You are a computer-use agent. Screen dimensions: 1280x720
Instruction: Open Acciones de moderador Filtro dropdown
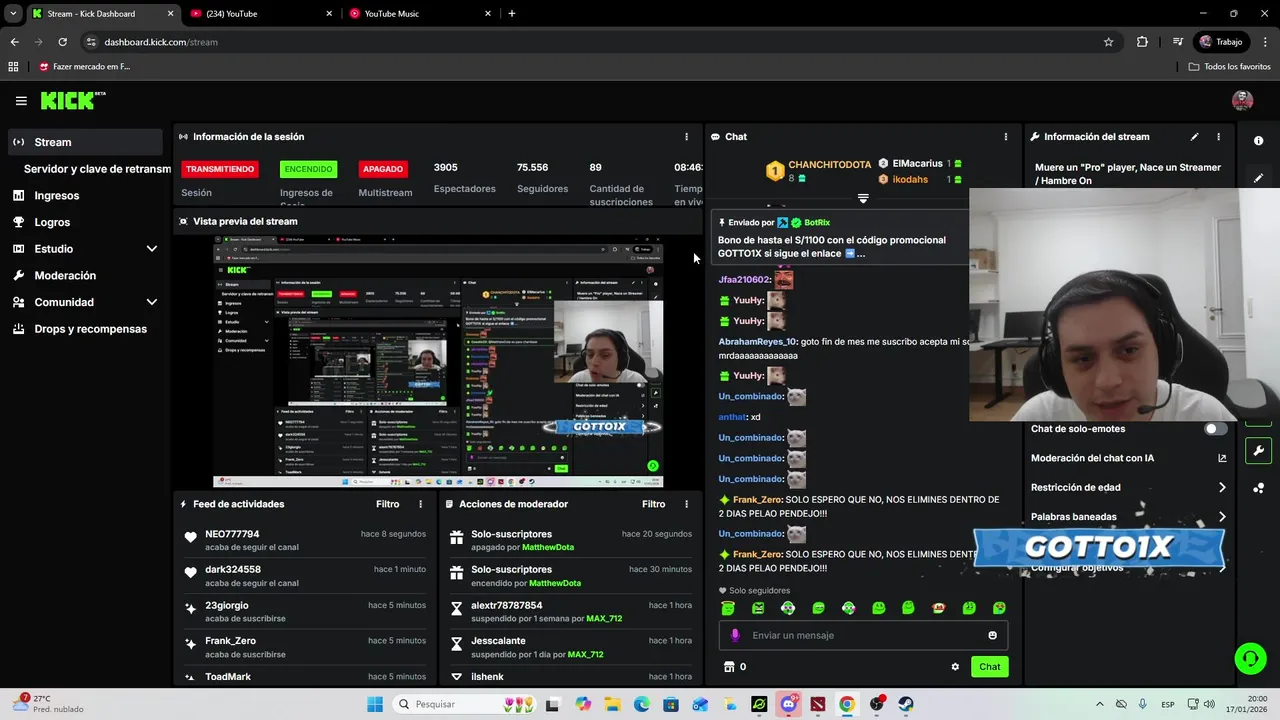pyautogui.click(x=654, y=504)
